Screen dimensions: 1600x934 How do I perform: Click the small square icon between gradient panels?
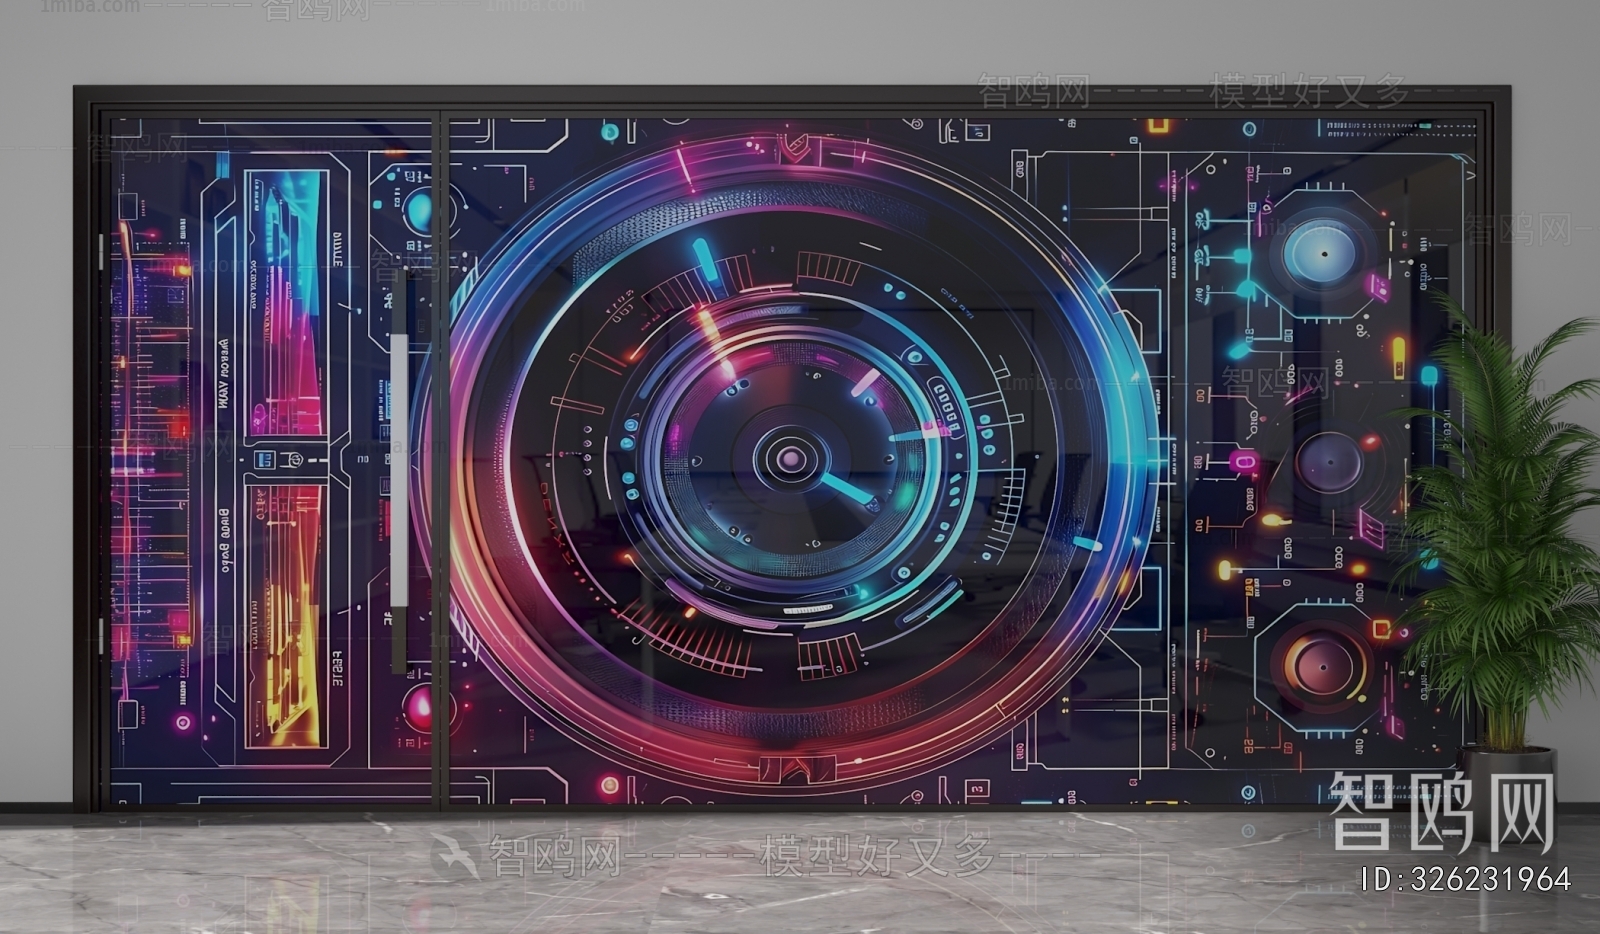[264, 459]
